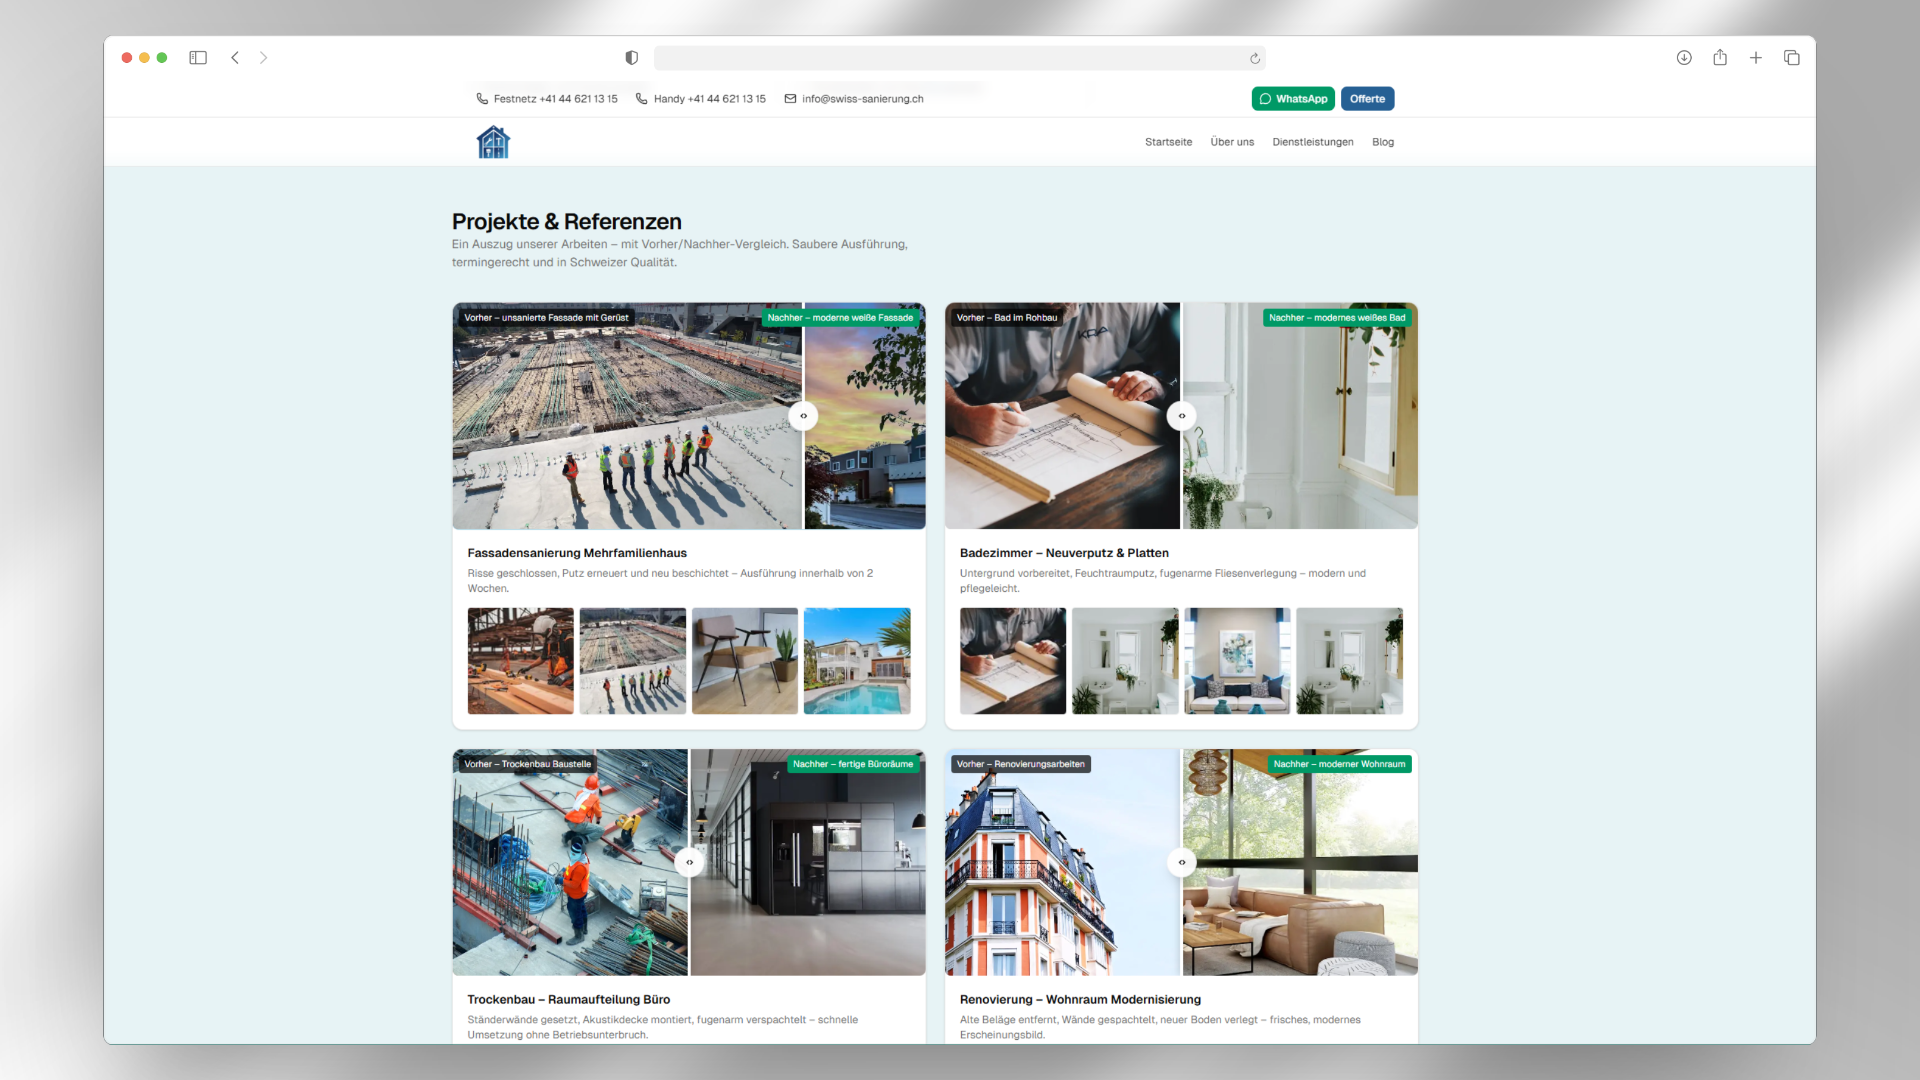Click the info@swiss-sanierung.ch email link
Image resolution: width=1920 pixels, height=1080 pixels.
(x=862, y=99)
